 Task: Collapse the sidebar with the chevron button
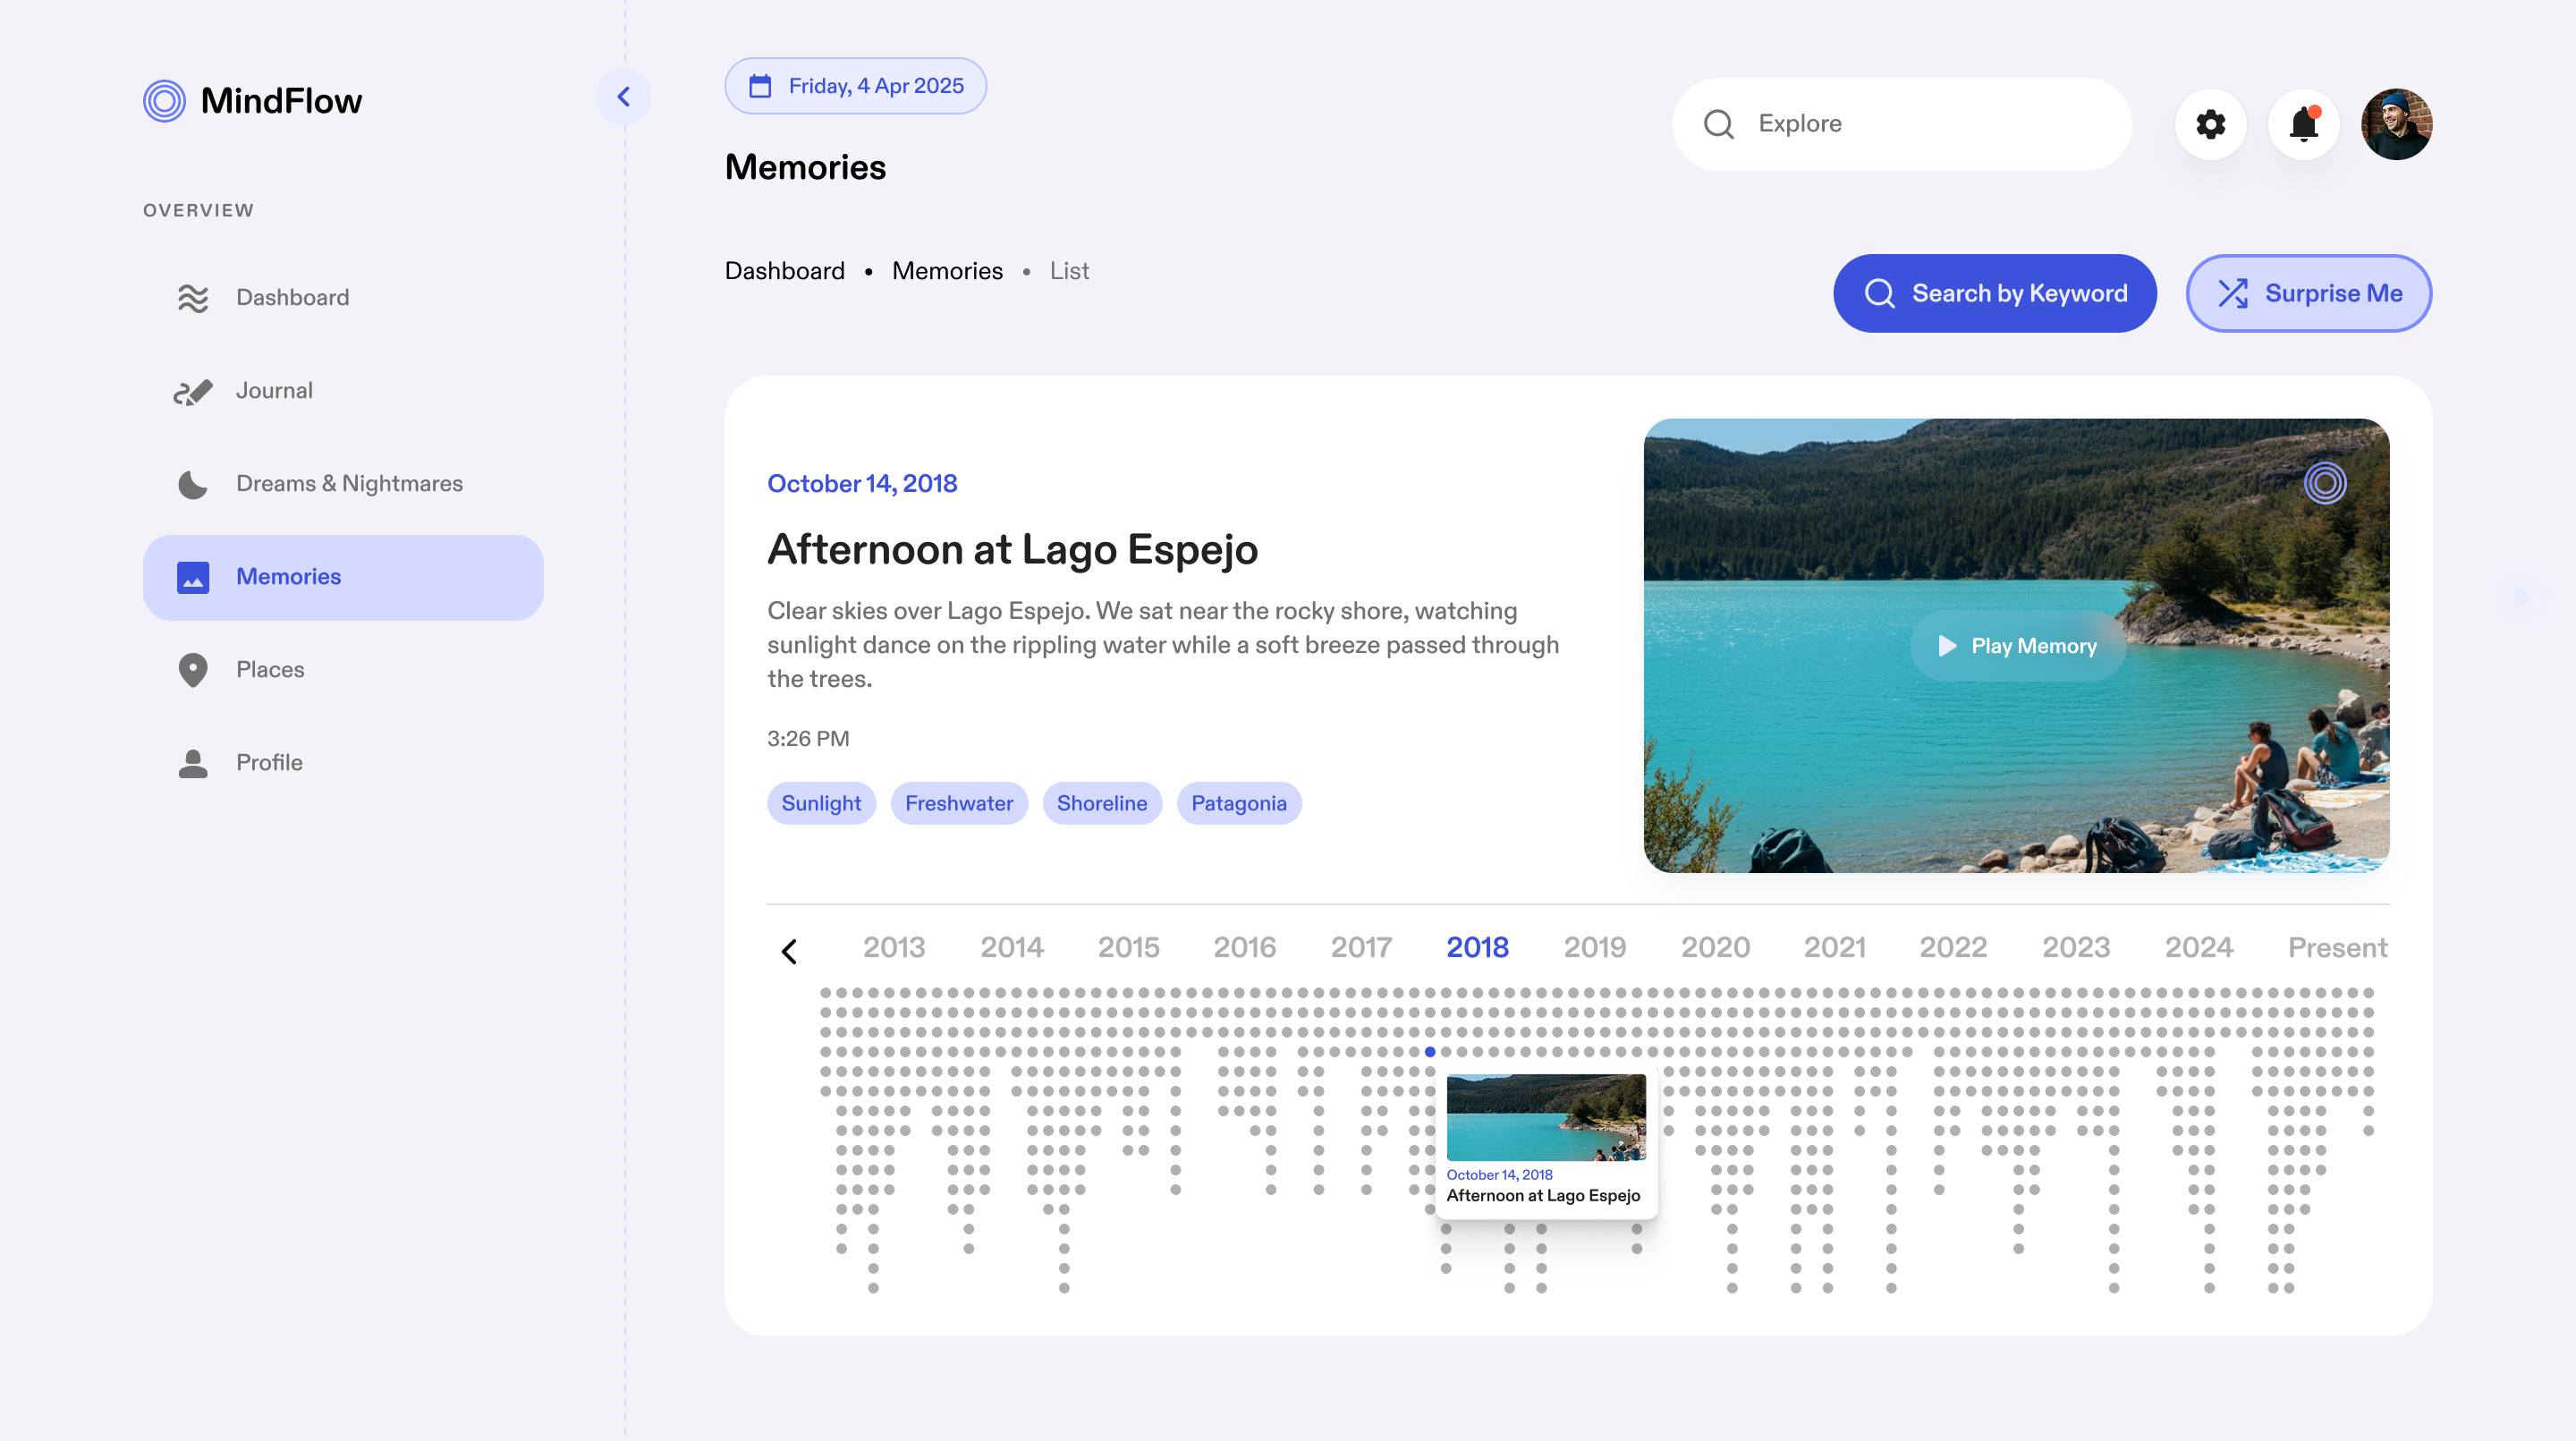pyautogui.click(x=624, y=97)
